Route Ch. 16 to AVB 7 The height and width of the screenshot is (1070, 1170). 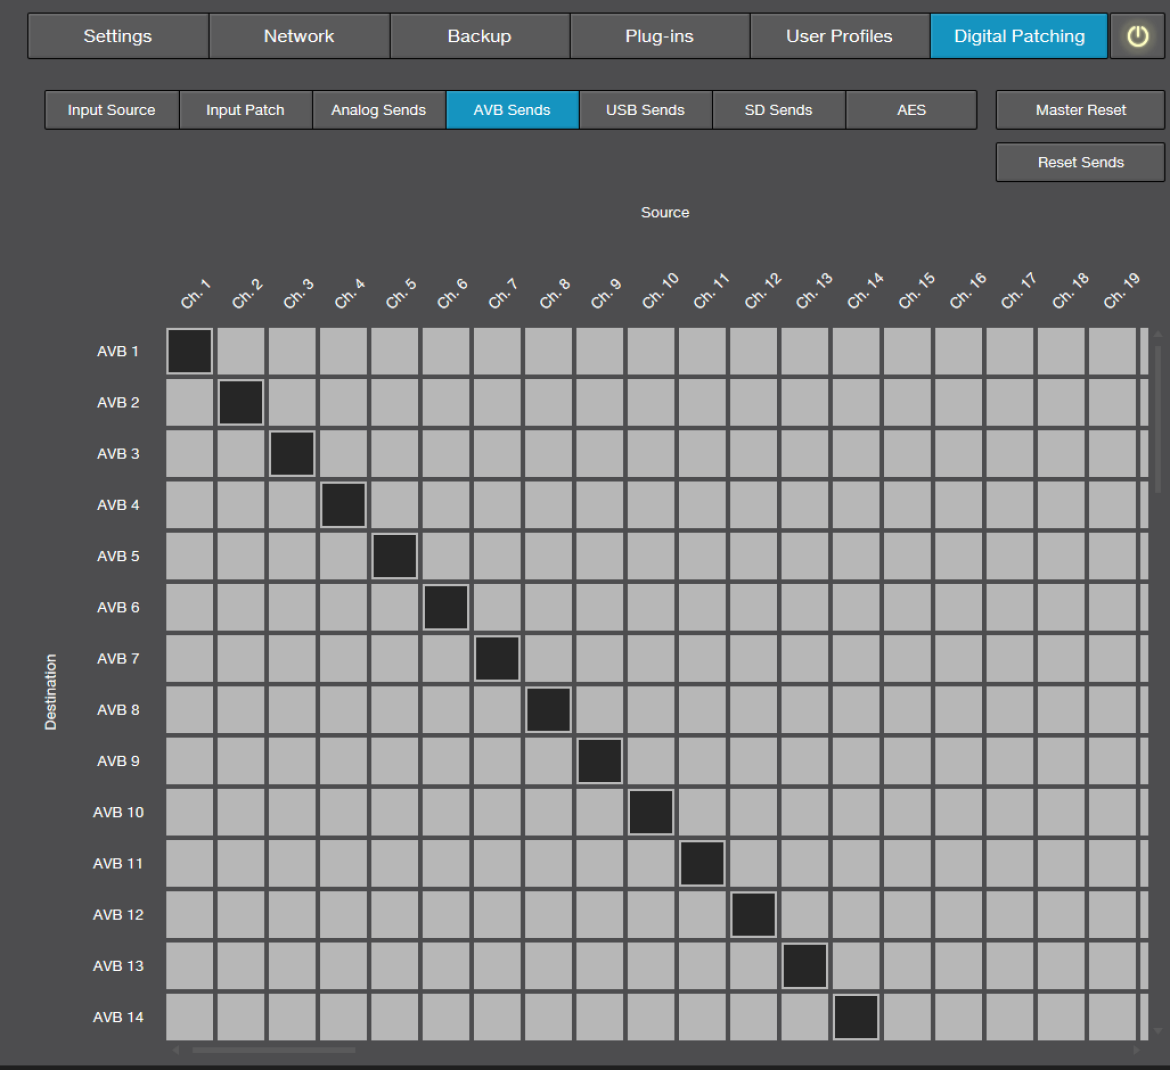[x=959, y=658]
